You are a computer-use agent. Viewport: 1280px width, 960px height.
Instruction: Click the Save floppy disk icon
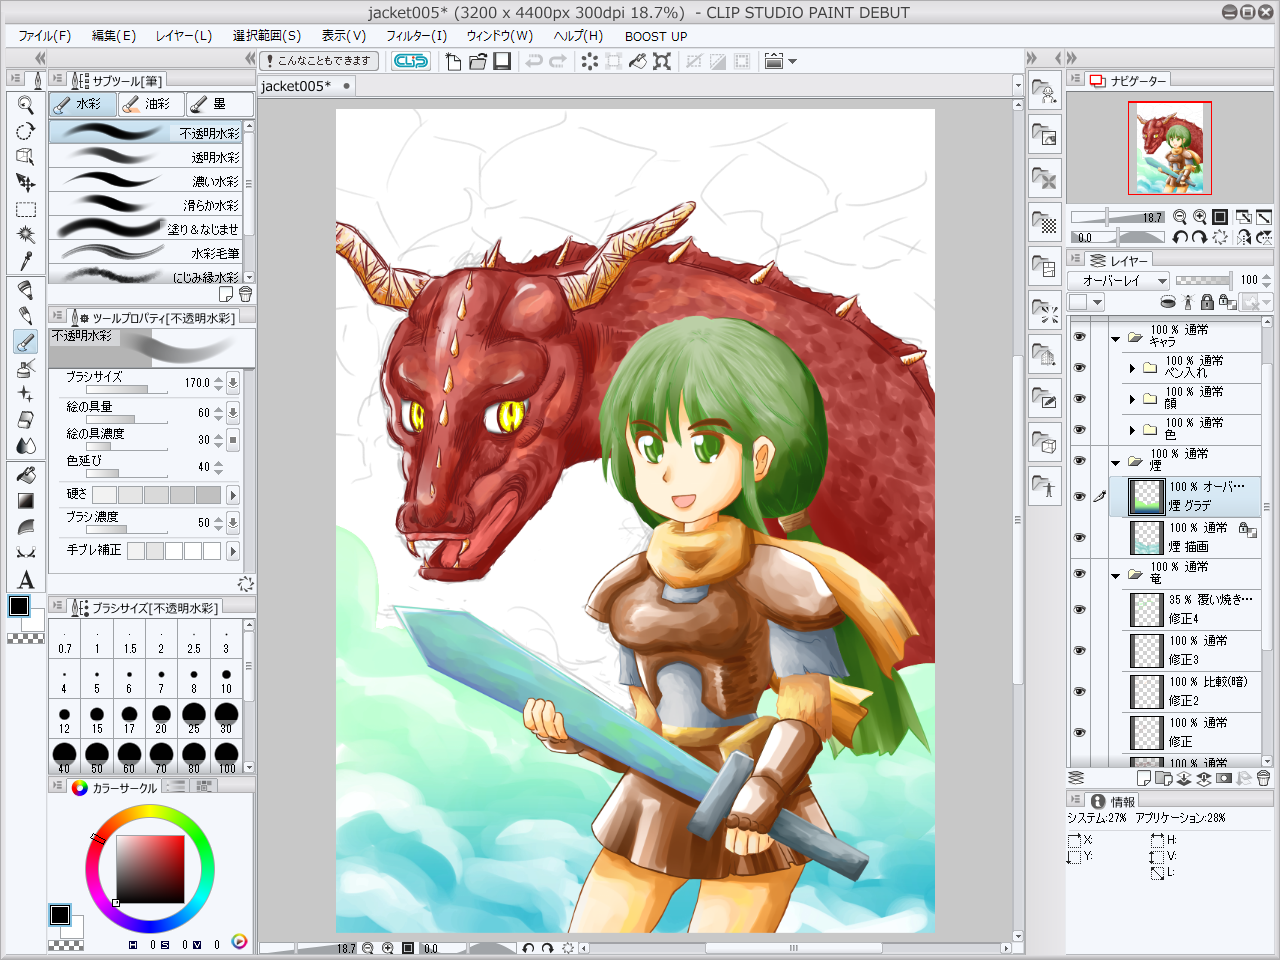click(502, 61)
